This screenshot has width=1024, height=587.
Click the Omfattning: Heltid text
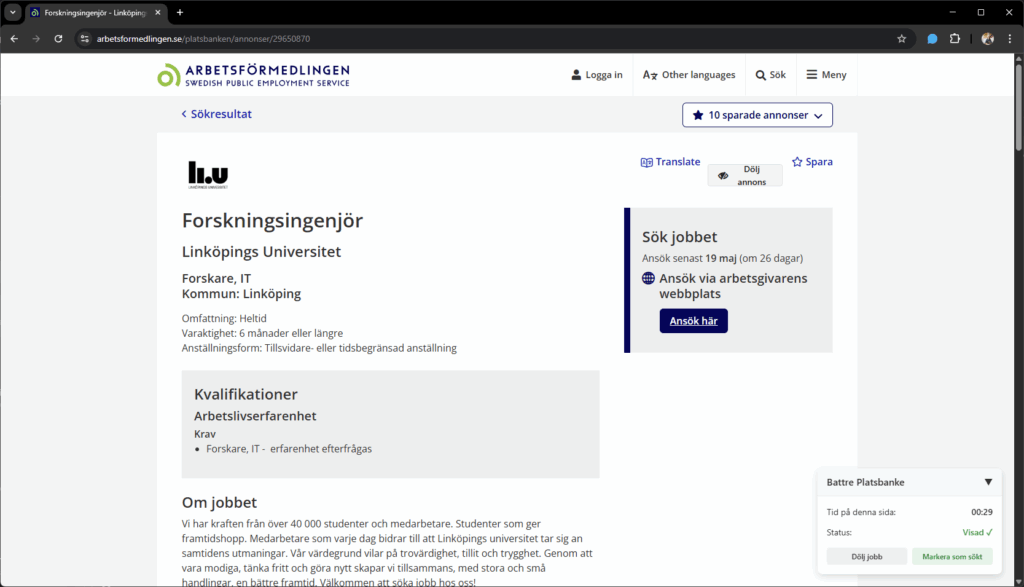click(x=224, y=319)
